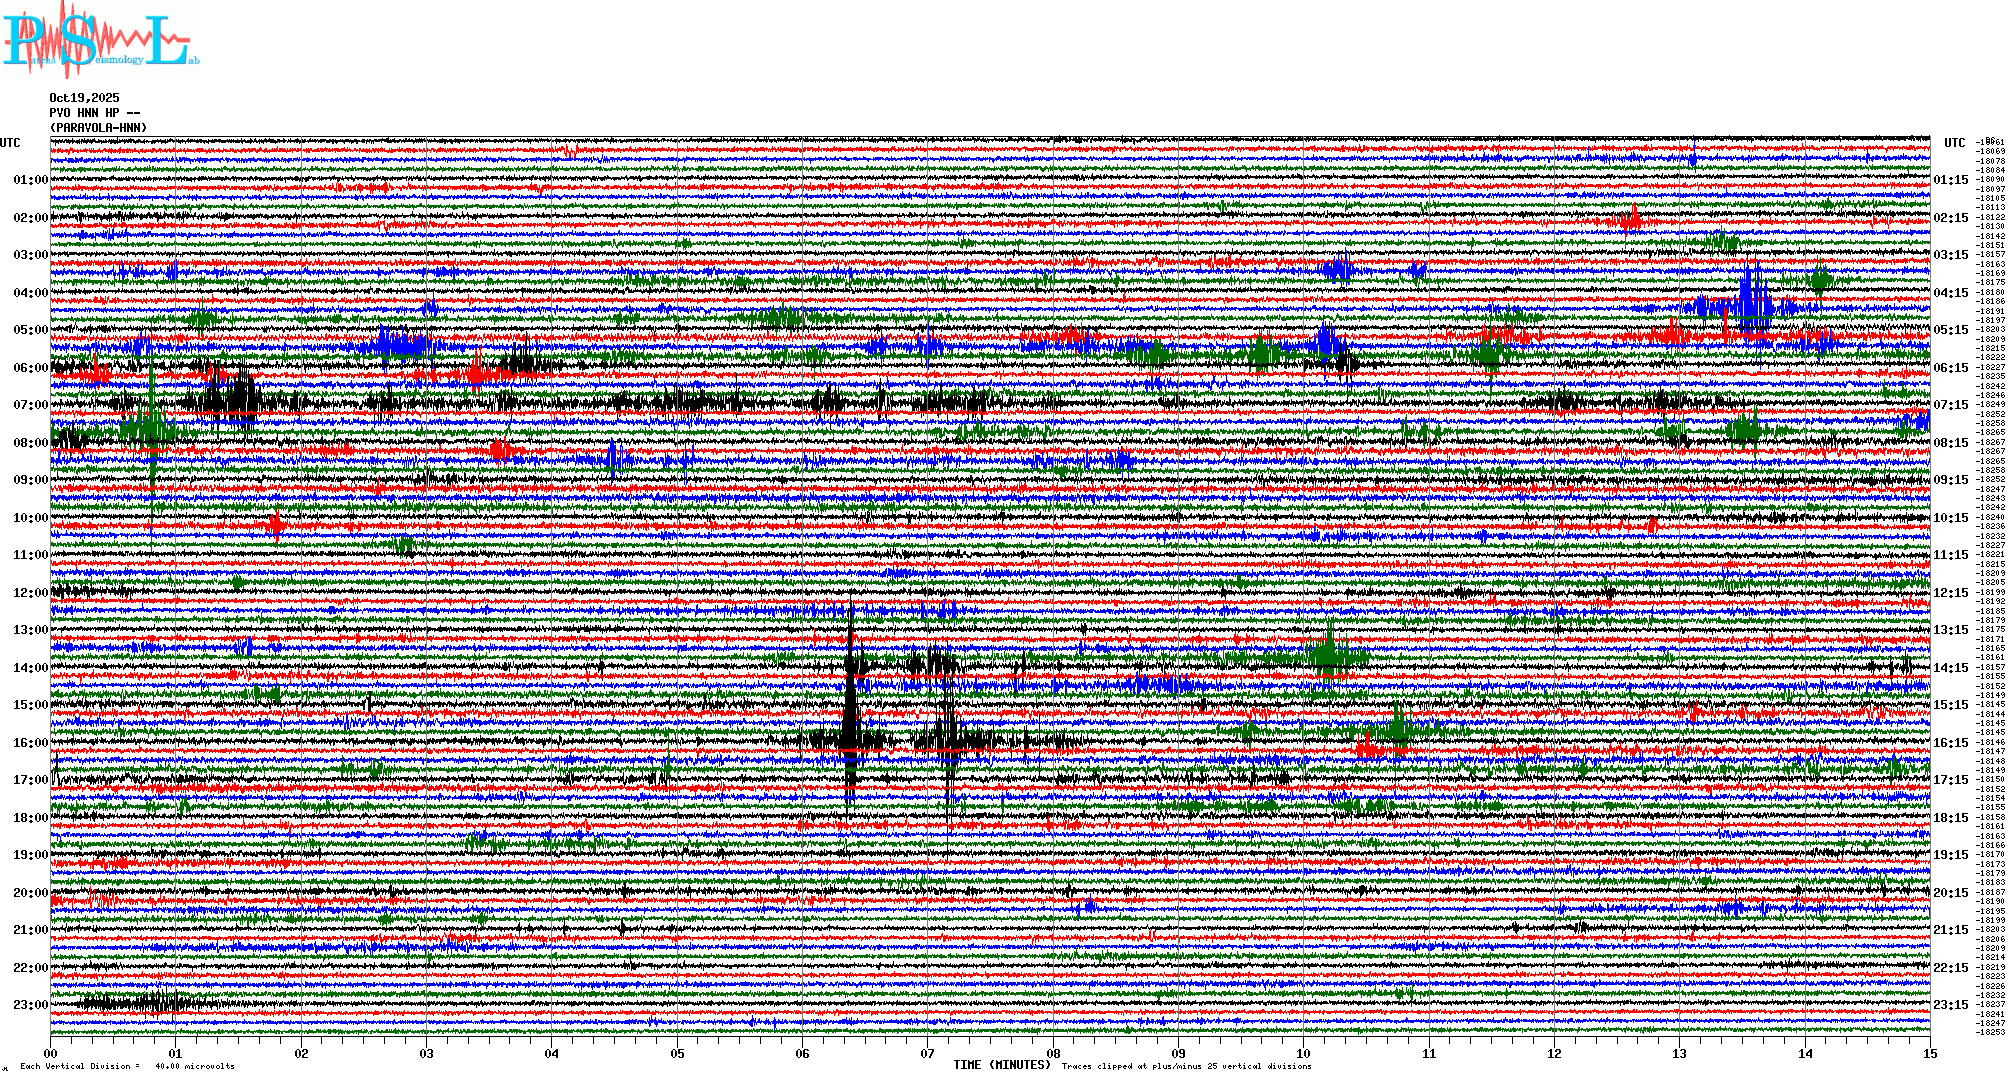2010x1080 pixels.
Task: Click the vertical division microvolts scale note
Action: [127, 1066]
